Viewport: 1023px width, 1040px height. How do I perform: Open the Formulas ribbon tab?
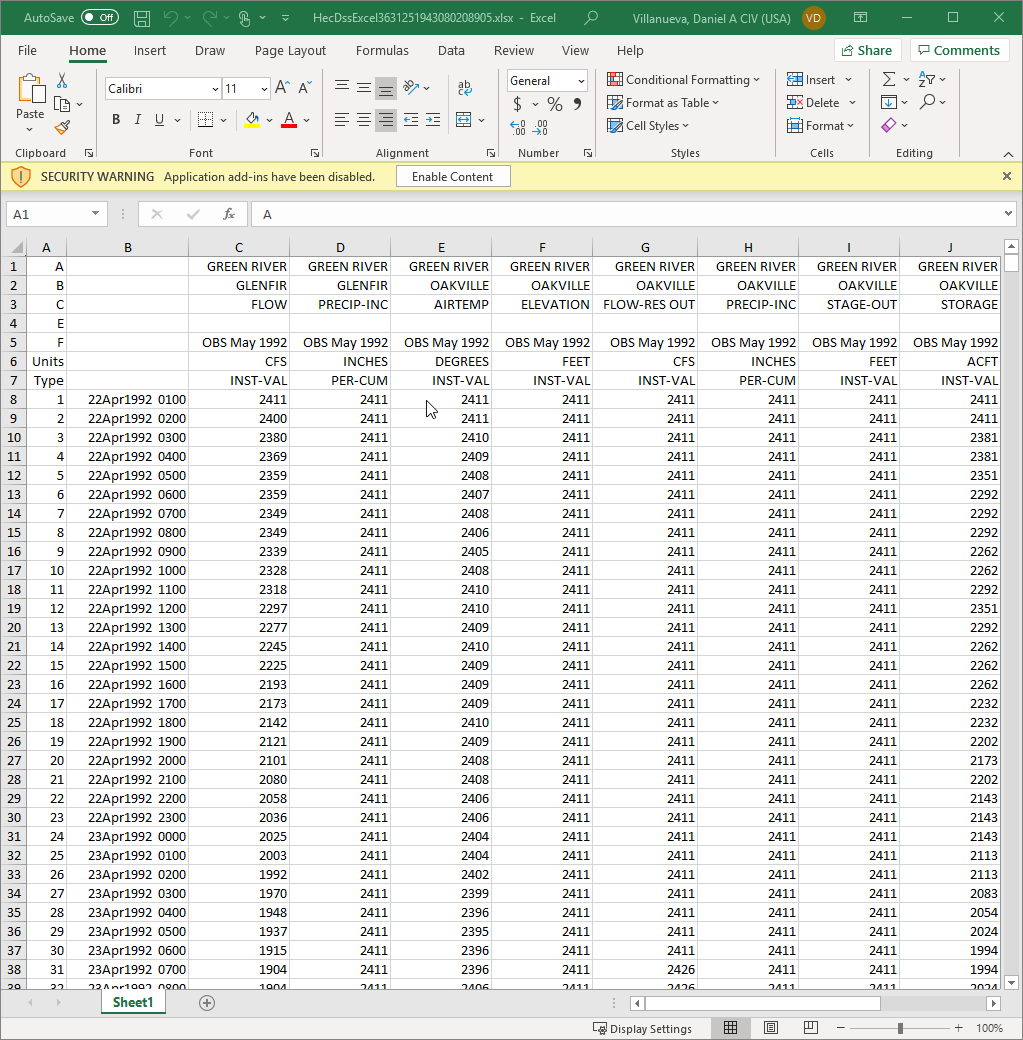pyautogui.click(x=382, y=51)
